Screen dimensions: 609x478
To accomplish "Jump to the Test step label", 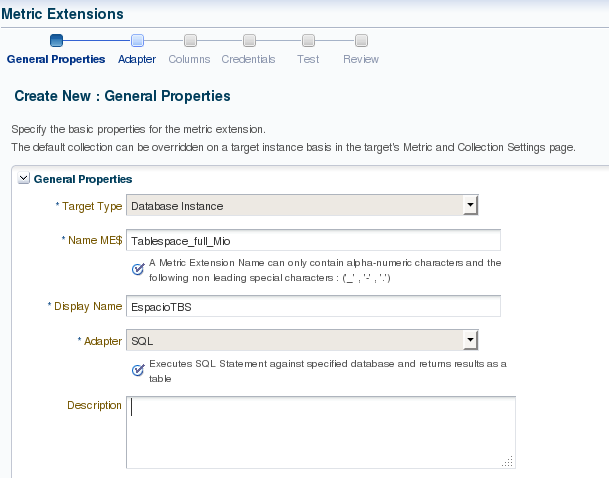I will click(x=308, y=59).
